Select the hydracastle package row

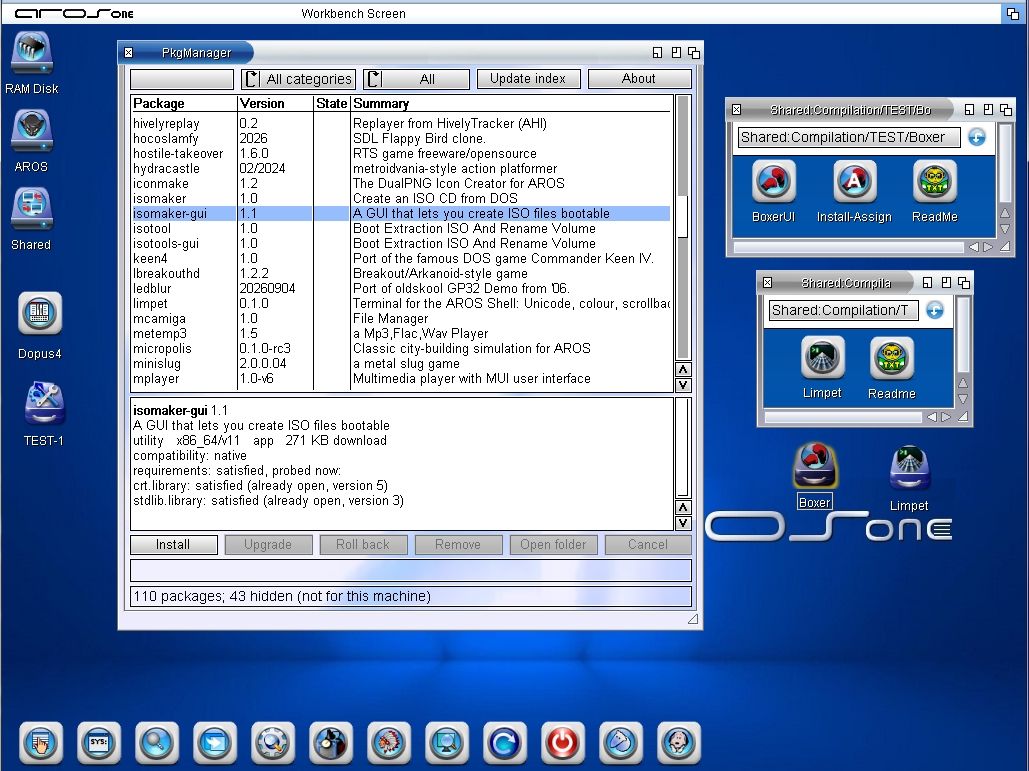coord(401,169)
